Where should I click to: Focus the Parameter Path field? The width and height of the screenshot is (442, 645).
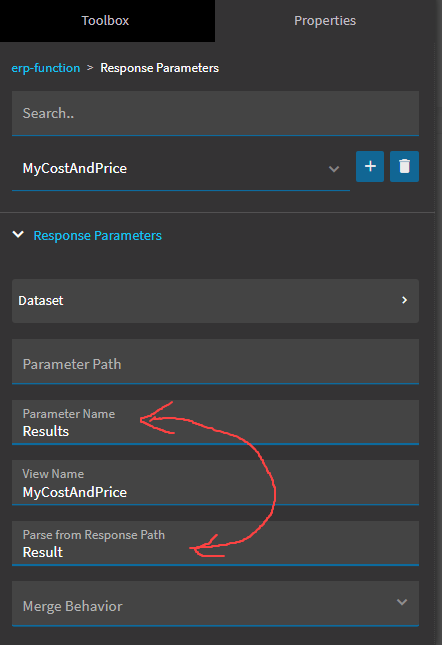coord(215,362)
